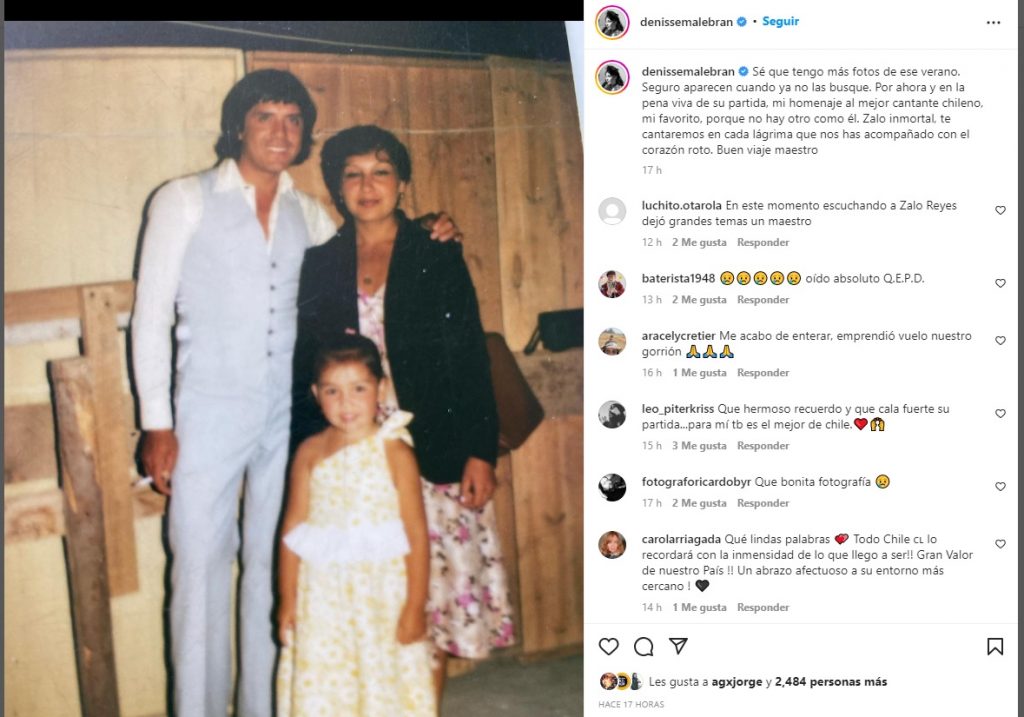The image size is (1024, 717).
Task: Like carolarriagada's comment heart
Action: pyautogui.click(x=1000, y=544)
